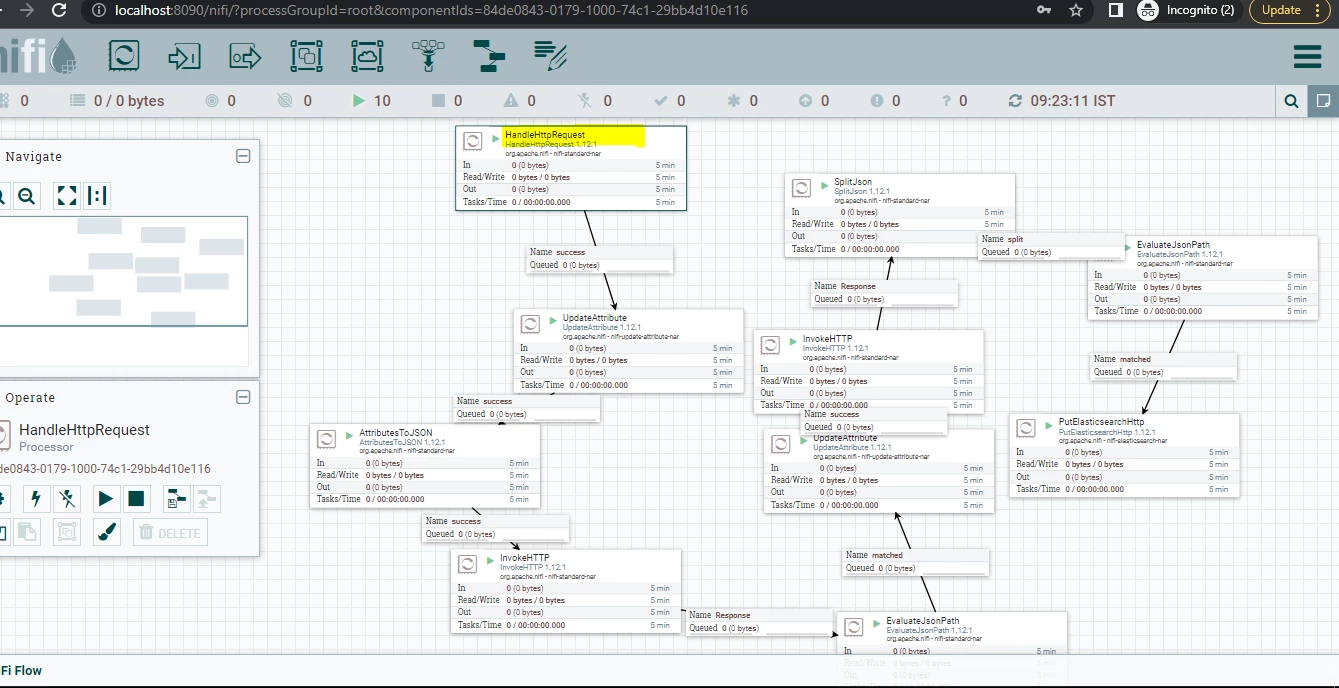Select the Remote Process Group icon
This screenshot has height=688, width=1339.
pyautogui.click(x=367, y=56)
